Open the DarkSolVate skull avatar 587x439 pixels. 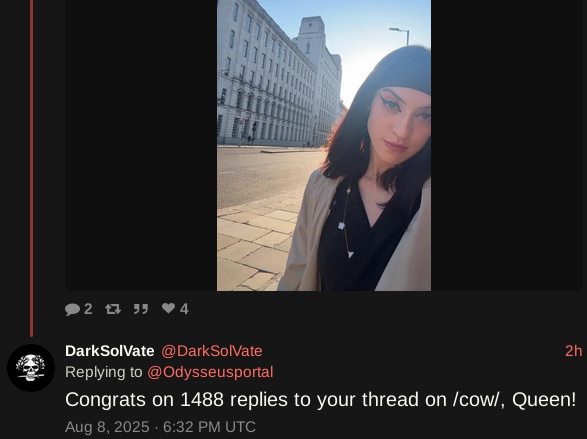click(x=31, y=368)
